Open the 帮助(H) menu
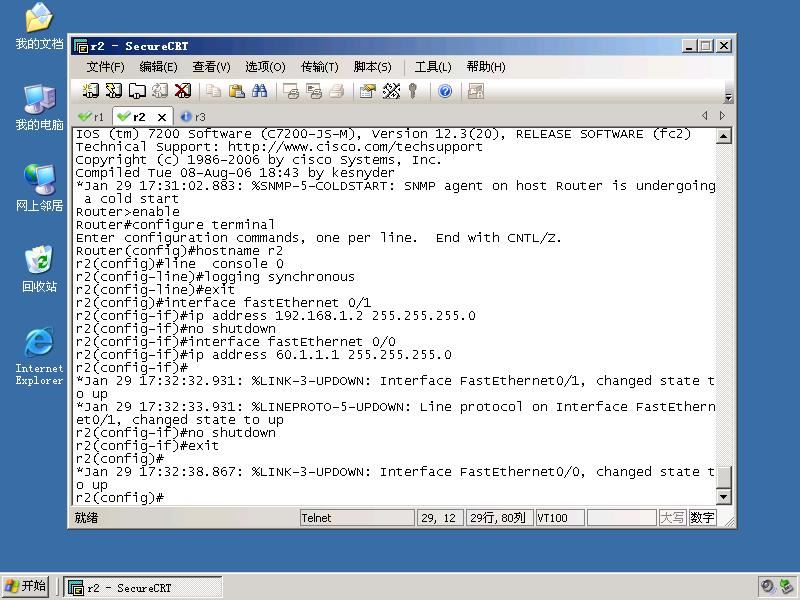The width and height of the screenshot is (800, 600). pyautogui.click(x=486, y=67)
